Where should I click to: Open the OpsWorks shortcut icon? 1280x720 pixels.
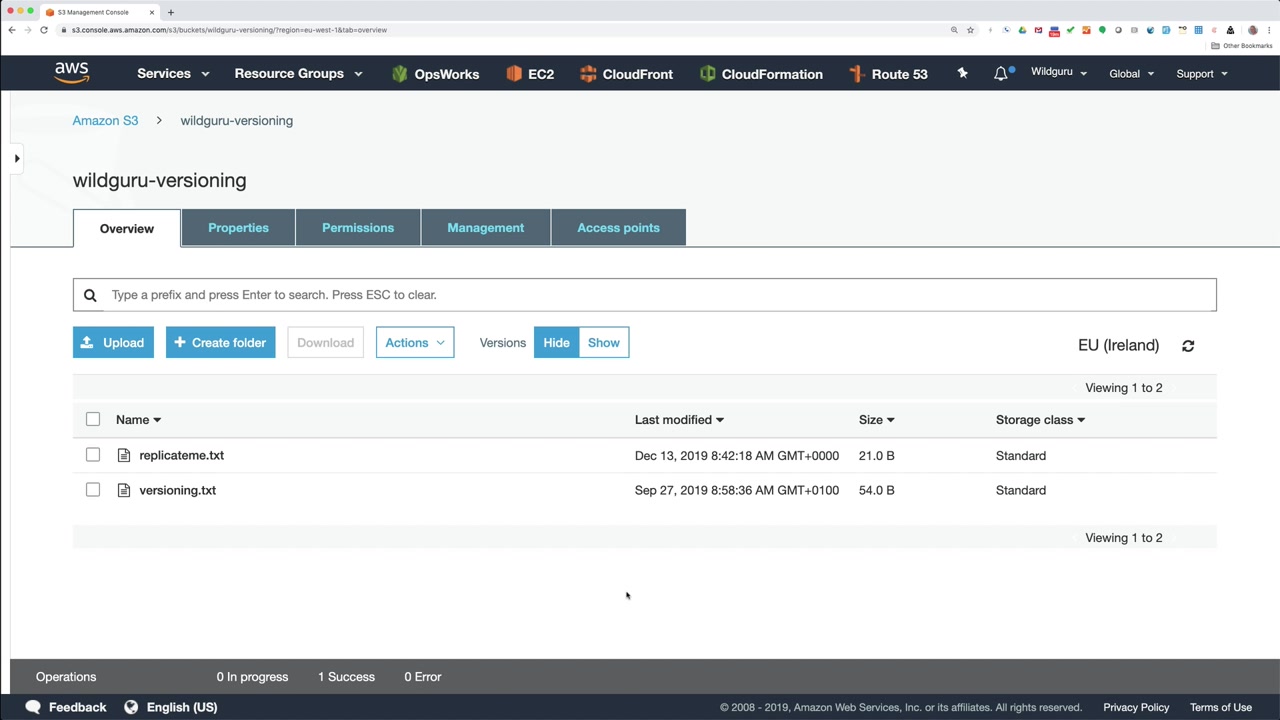tap(400, 74)
